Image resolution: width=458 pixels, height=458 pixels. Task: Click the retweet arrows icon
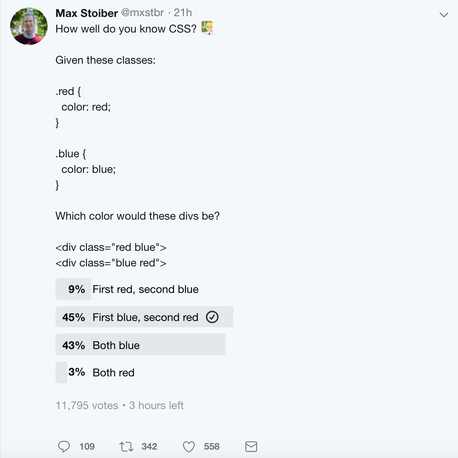(x=126, y=446)
